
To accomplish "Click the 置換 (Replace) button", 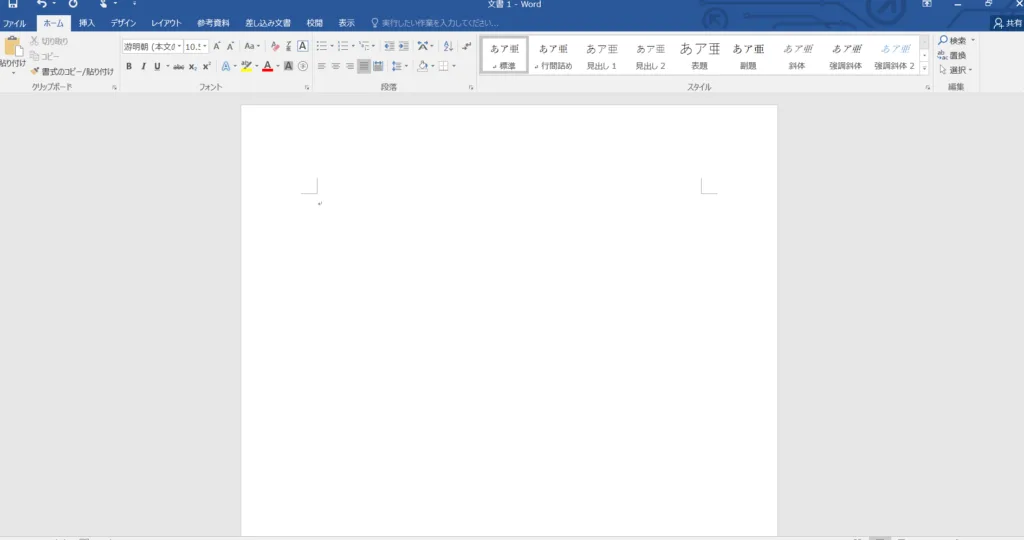I will point(956,55).
